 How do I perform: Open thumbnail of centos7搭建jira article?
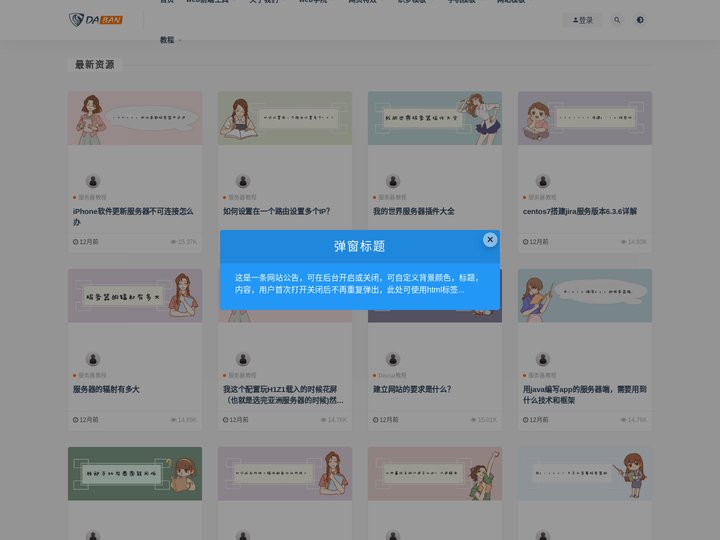click(x=585, y=118)
